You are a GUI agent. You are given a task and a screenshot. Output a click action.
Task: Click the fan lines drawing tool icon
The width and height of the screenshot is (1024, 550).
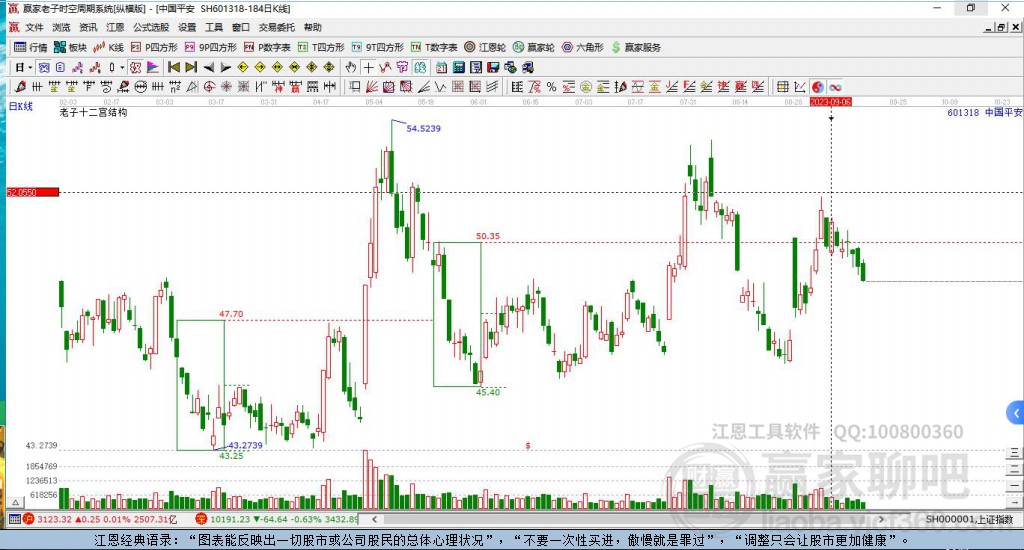(372, 87)
